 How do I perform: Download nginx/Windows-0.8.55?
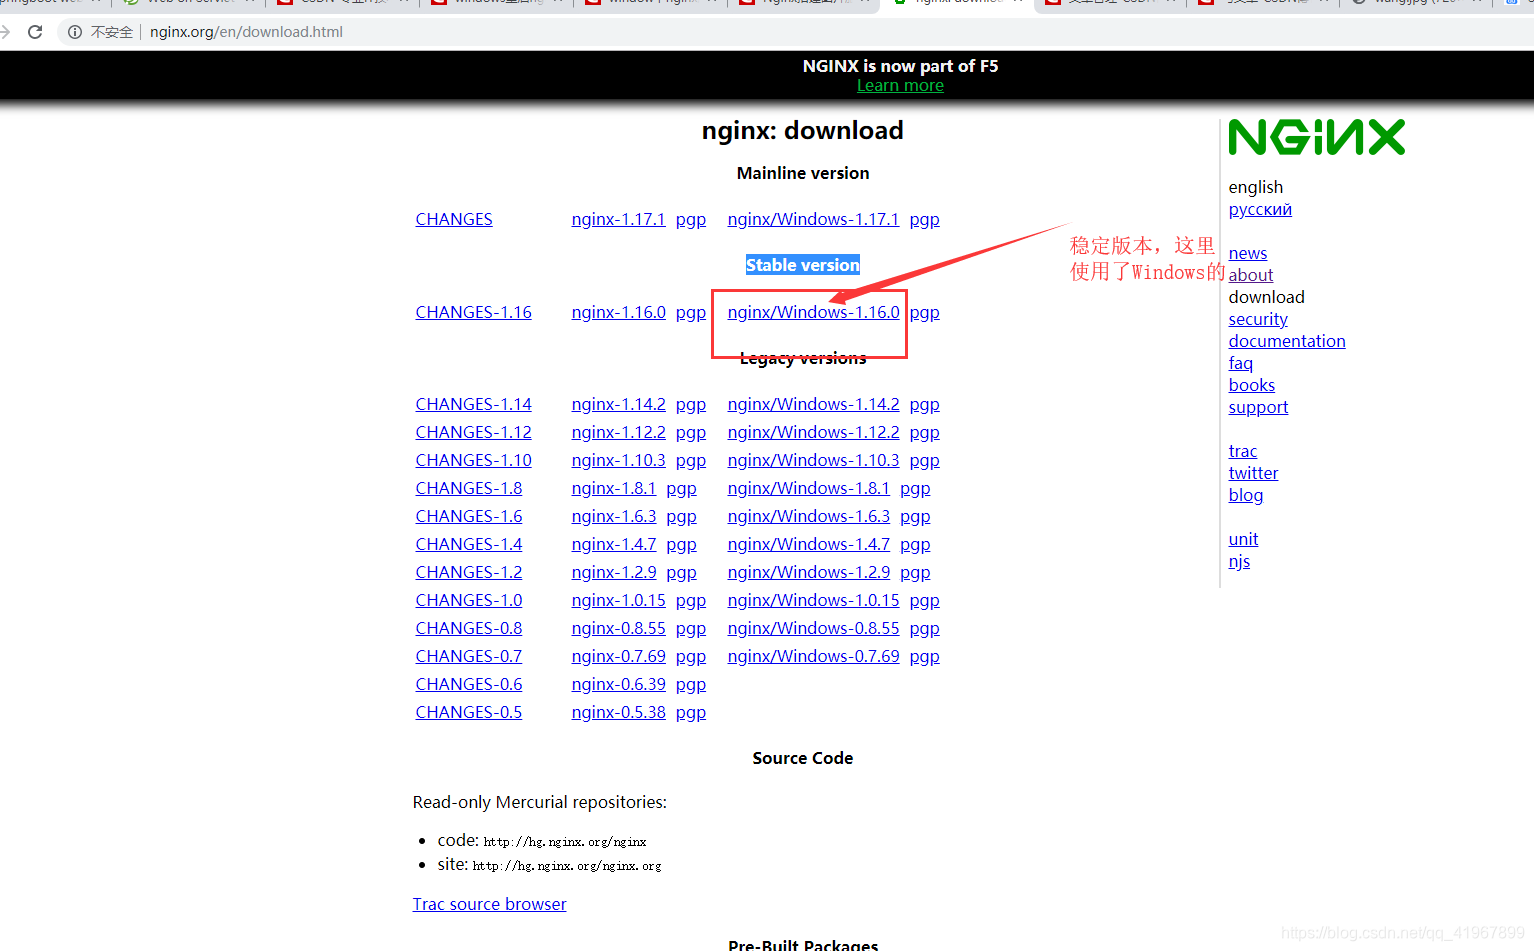[813, 628]
